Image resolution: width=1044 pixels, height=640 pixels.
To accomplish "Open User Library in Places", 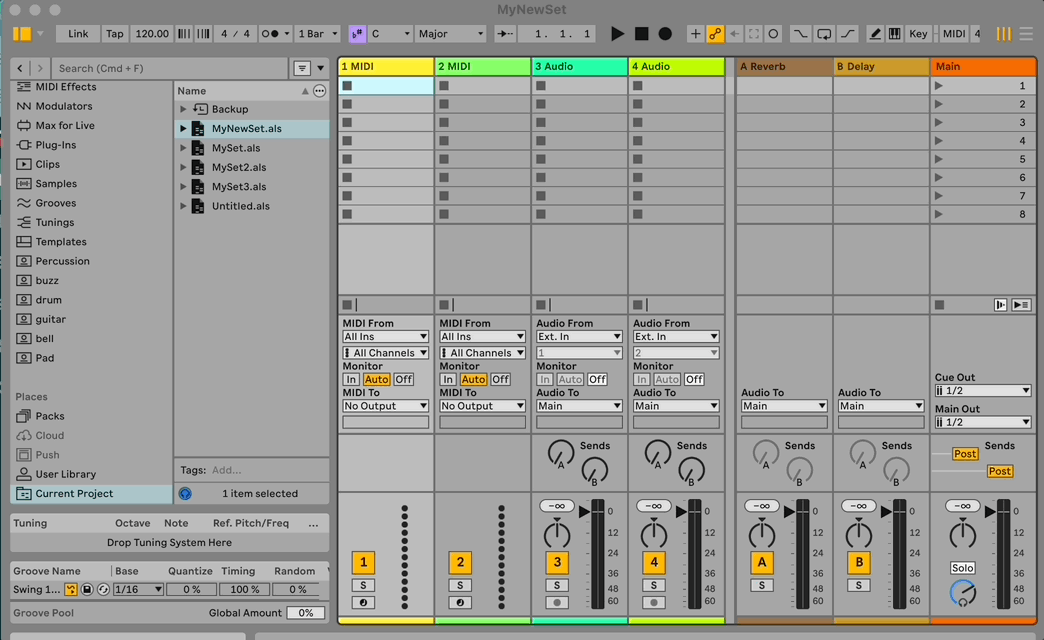I will (x=65, y=474).
